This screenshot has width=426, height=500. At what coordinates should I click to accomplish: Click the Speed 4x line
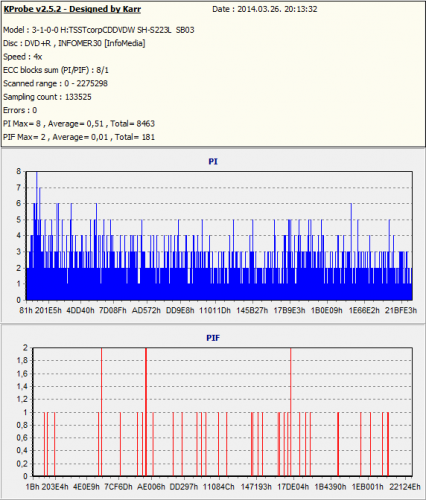(x=23, y=57)
